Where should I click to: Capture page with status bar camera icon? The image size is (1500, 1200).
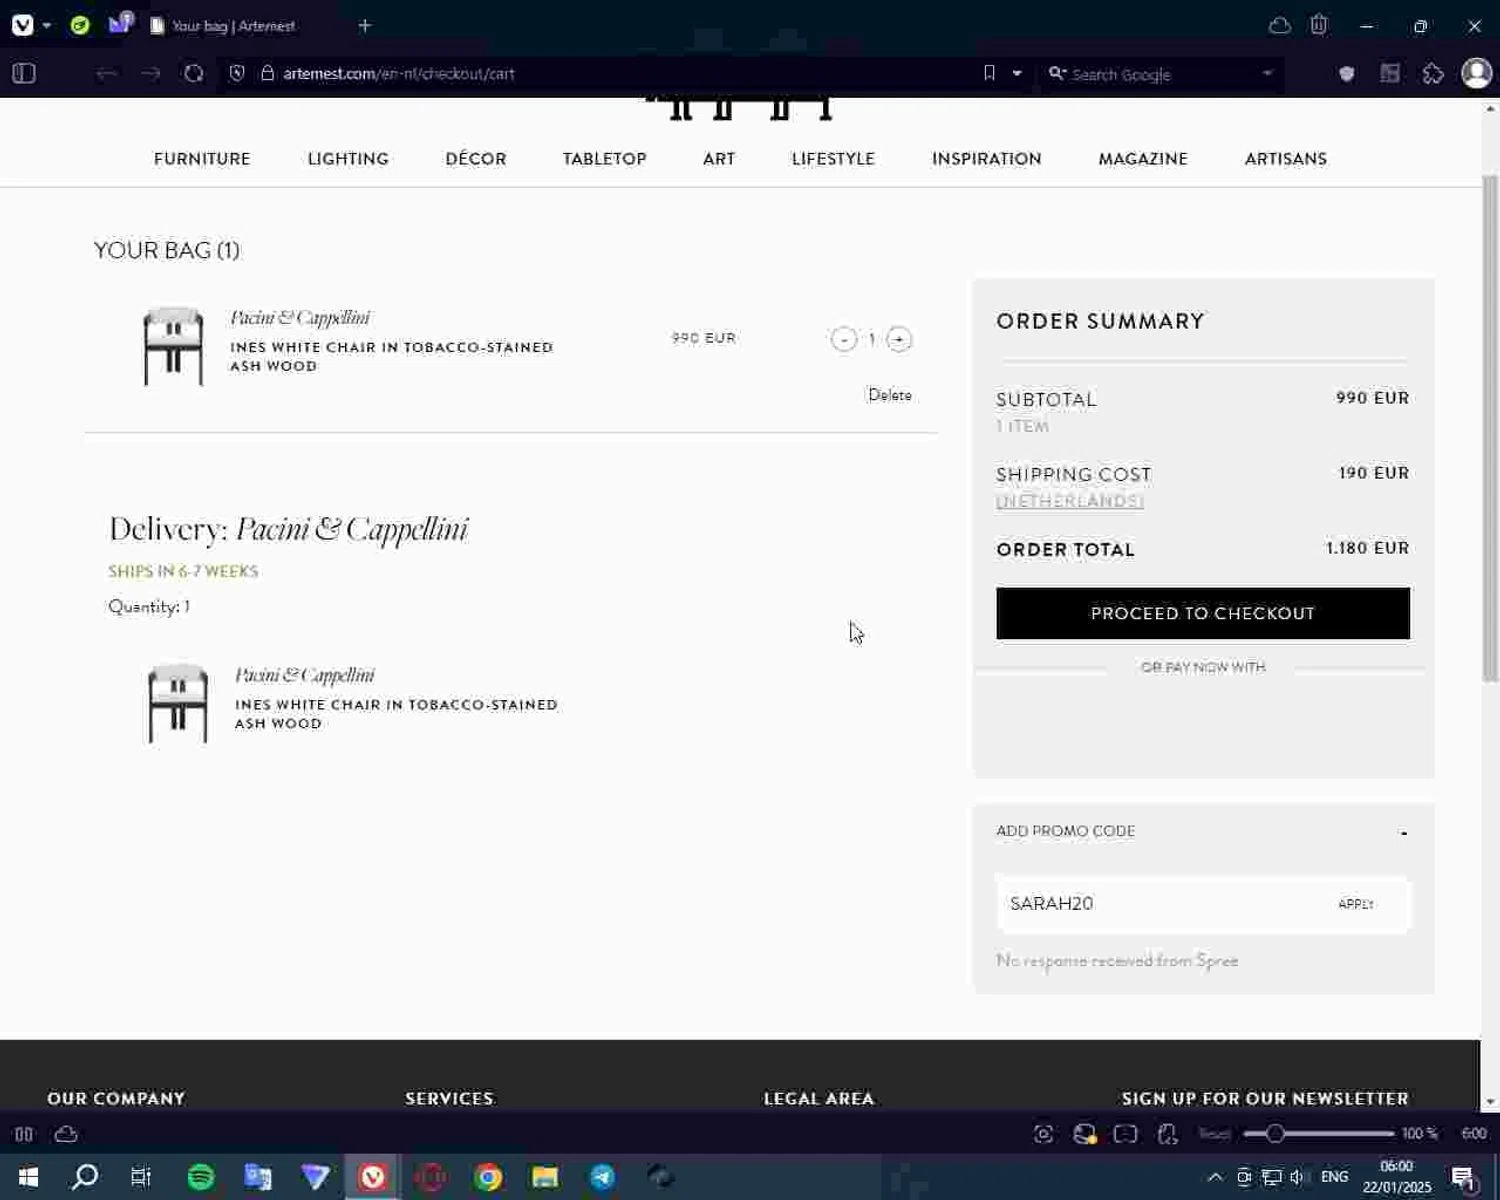[x=1043, y=1134]
